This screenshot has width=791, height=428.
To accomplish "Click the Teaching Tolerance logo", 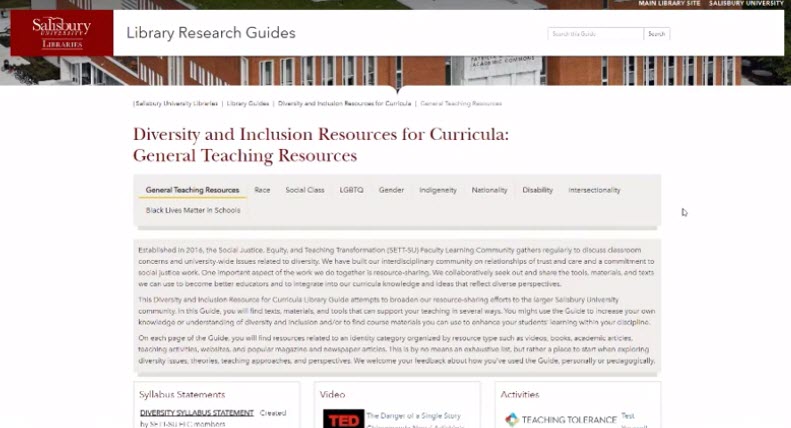I will (560, 419).
